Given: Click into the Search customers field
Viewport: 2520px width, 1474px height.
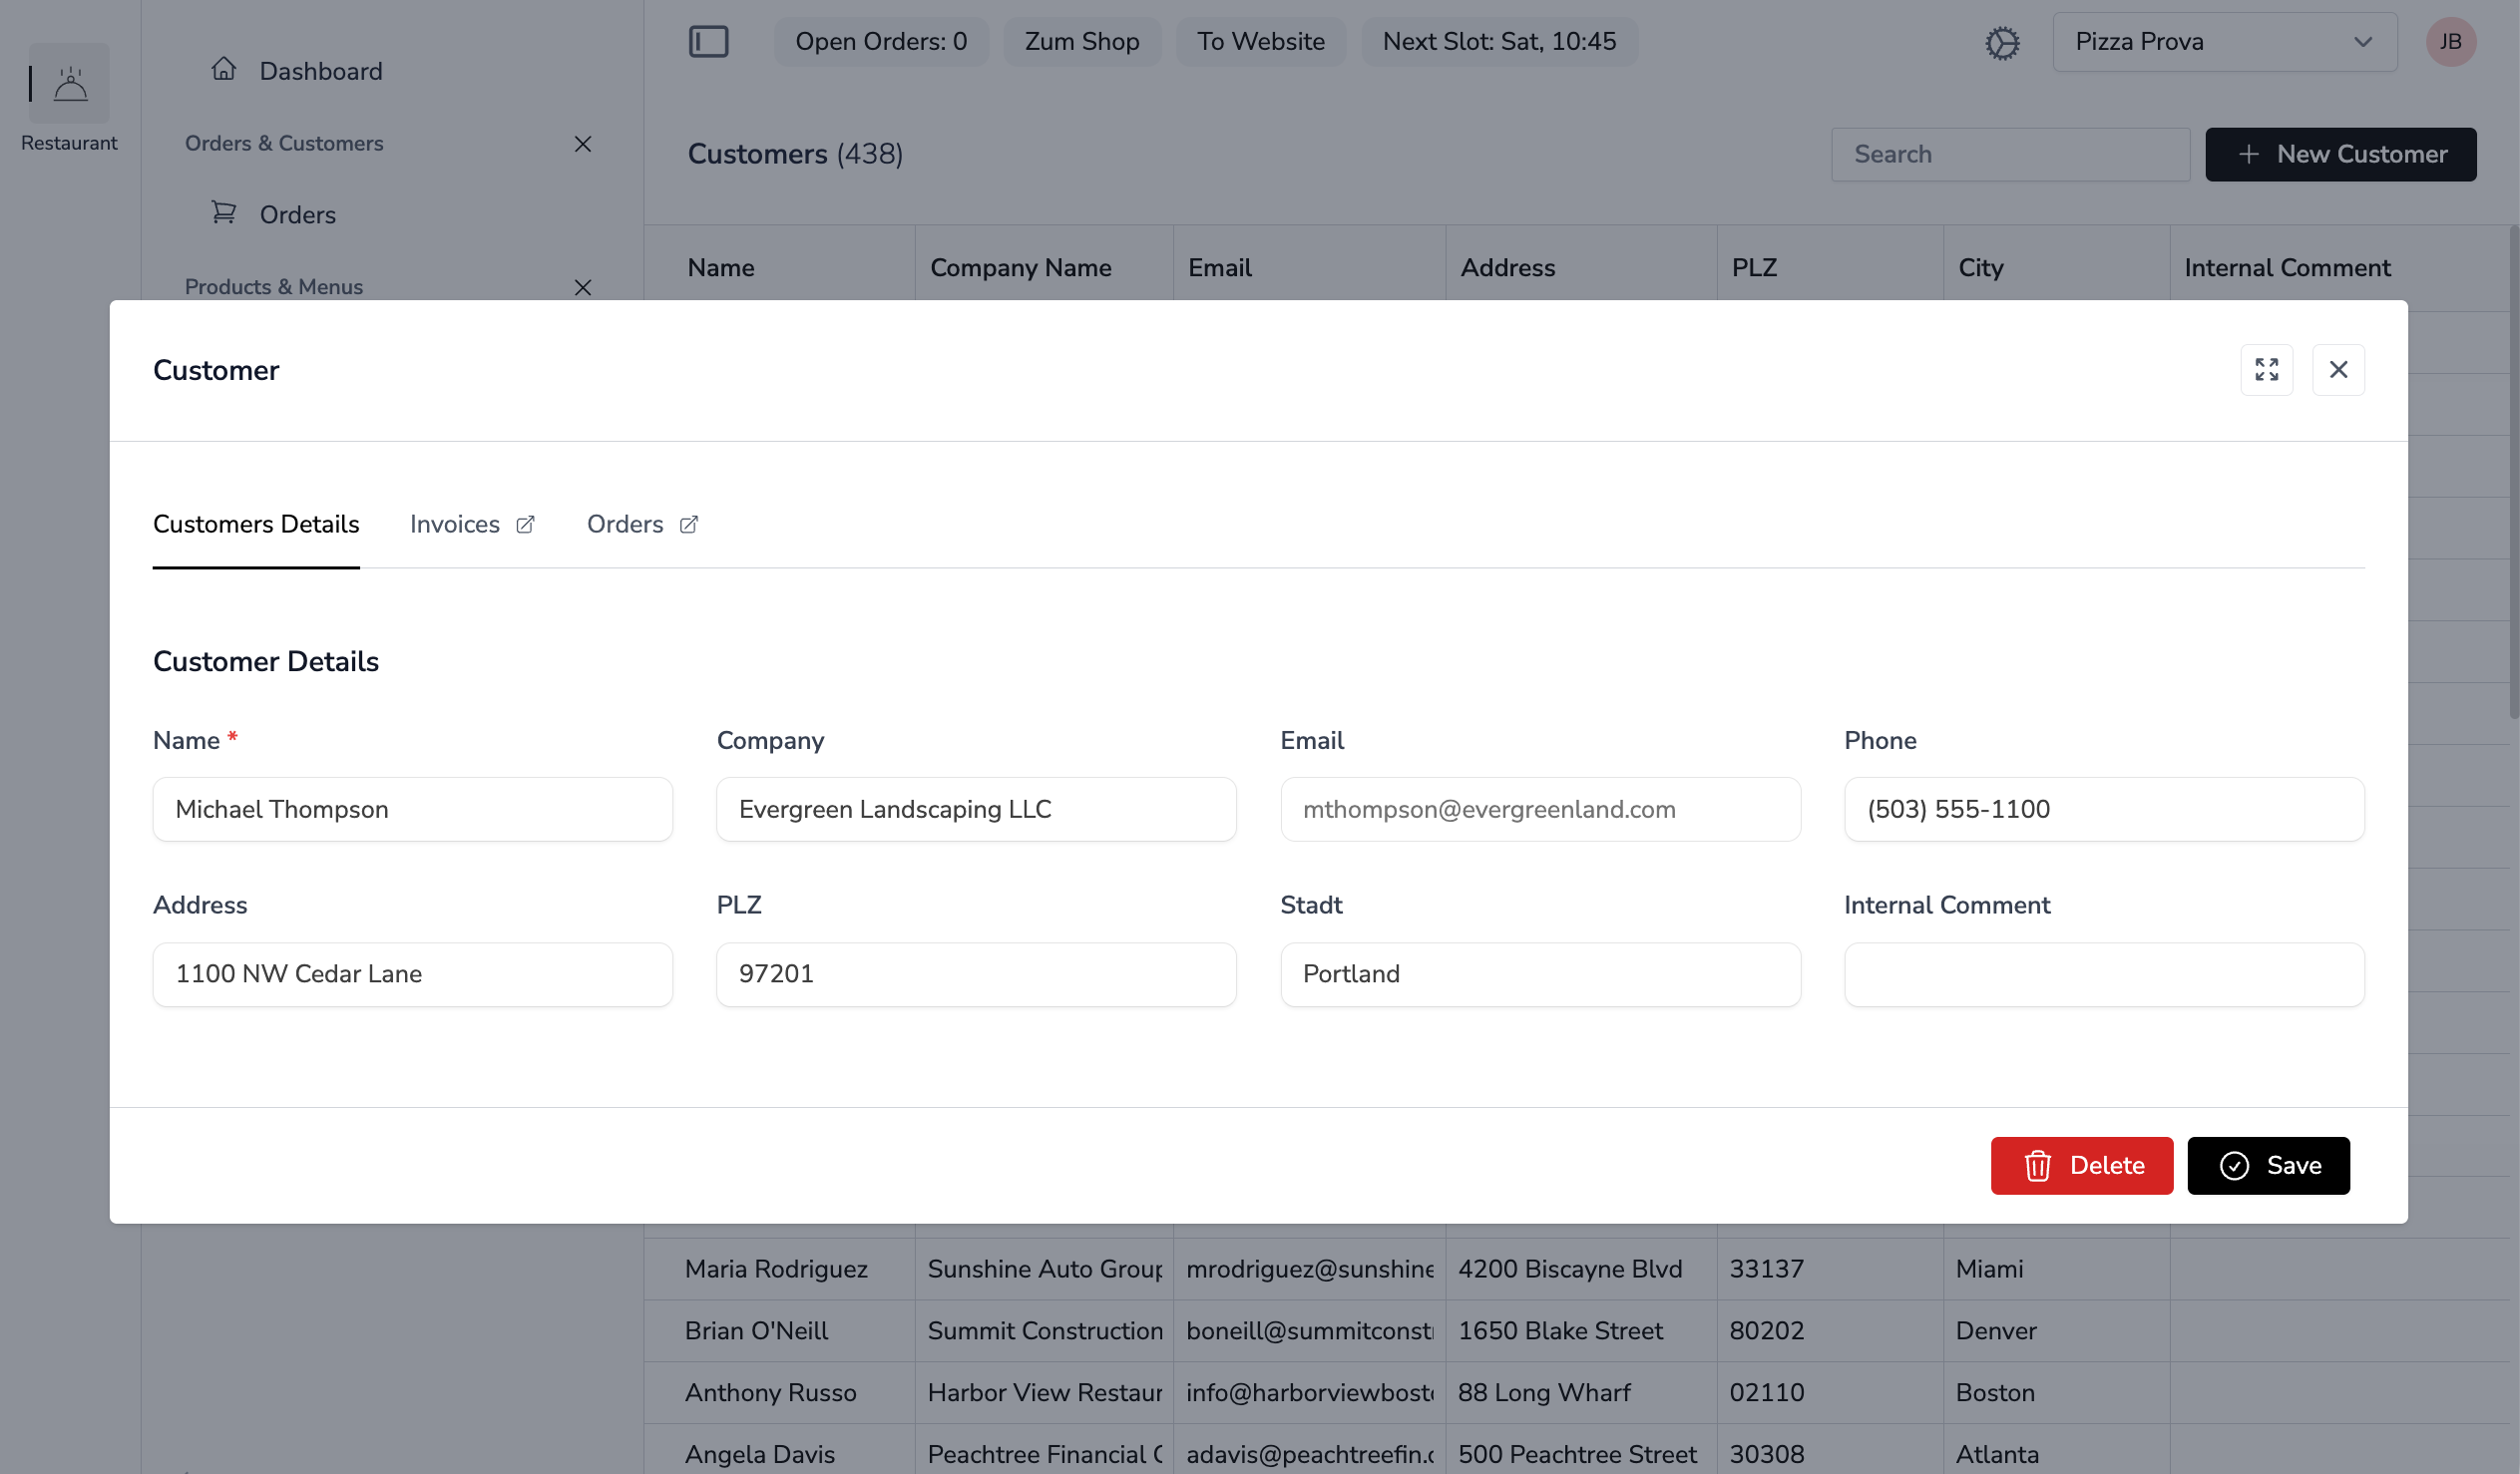Looking at the screenshot, I should pos(2010,154).
